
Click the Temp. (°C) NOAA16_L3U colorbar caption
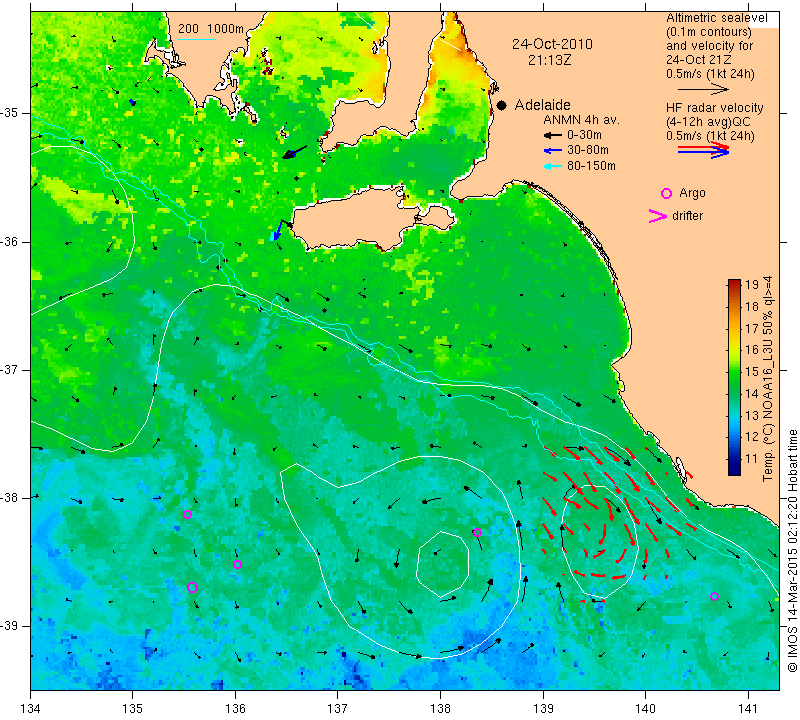768,379
